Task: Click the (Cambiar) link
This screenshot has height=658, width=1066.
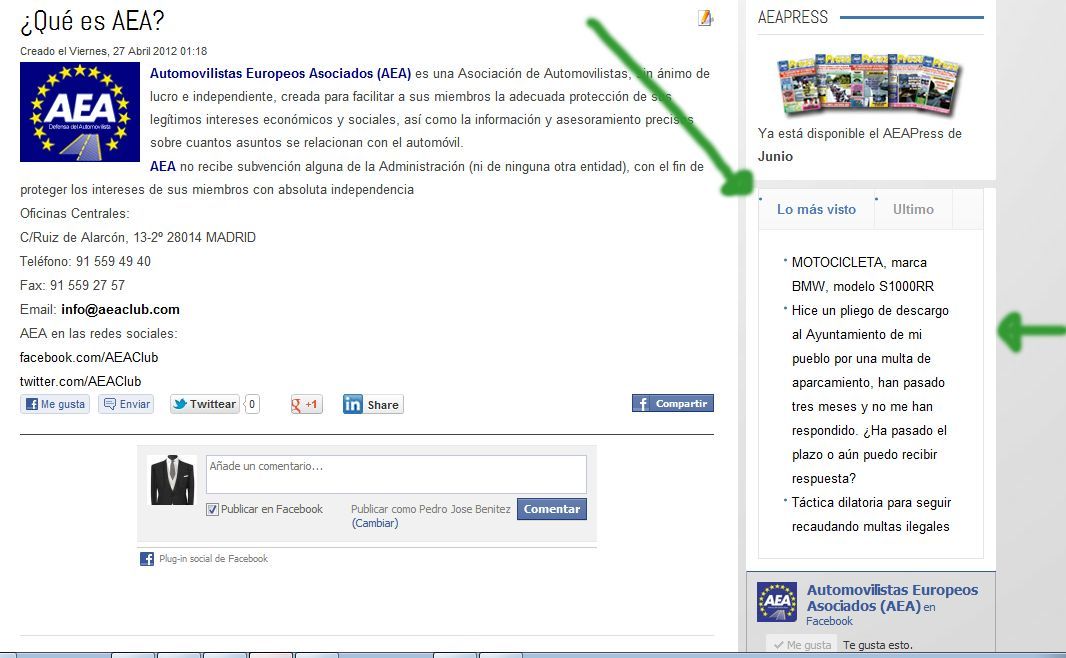Action: coord(375,523)
